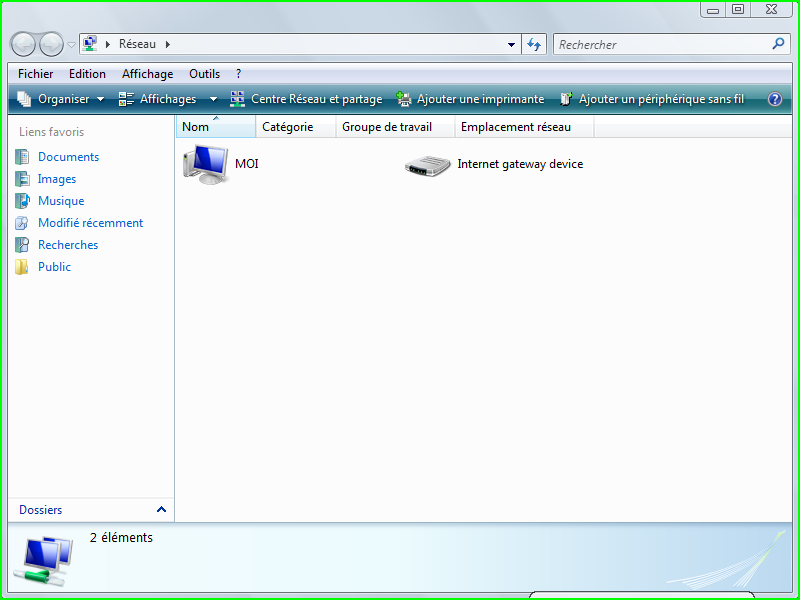Select the Internet gateway device label
Screen dimensions: 800x600
(x=520, y=164)
